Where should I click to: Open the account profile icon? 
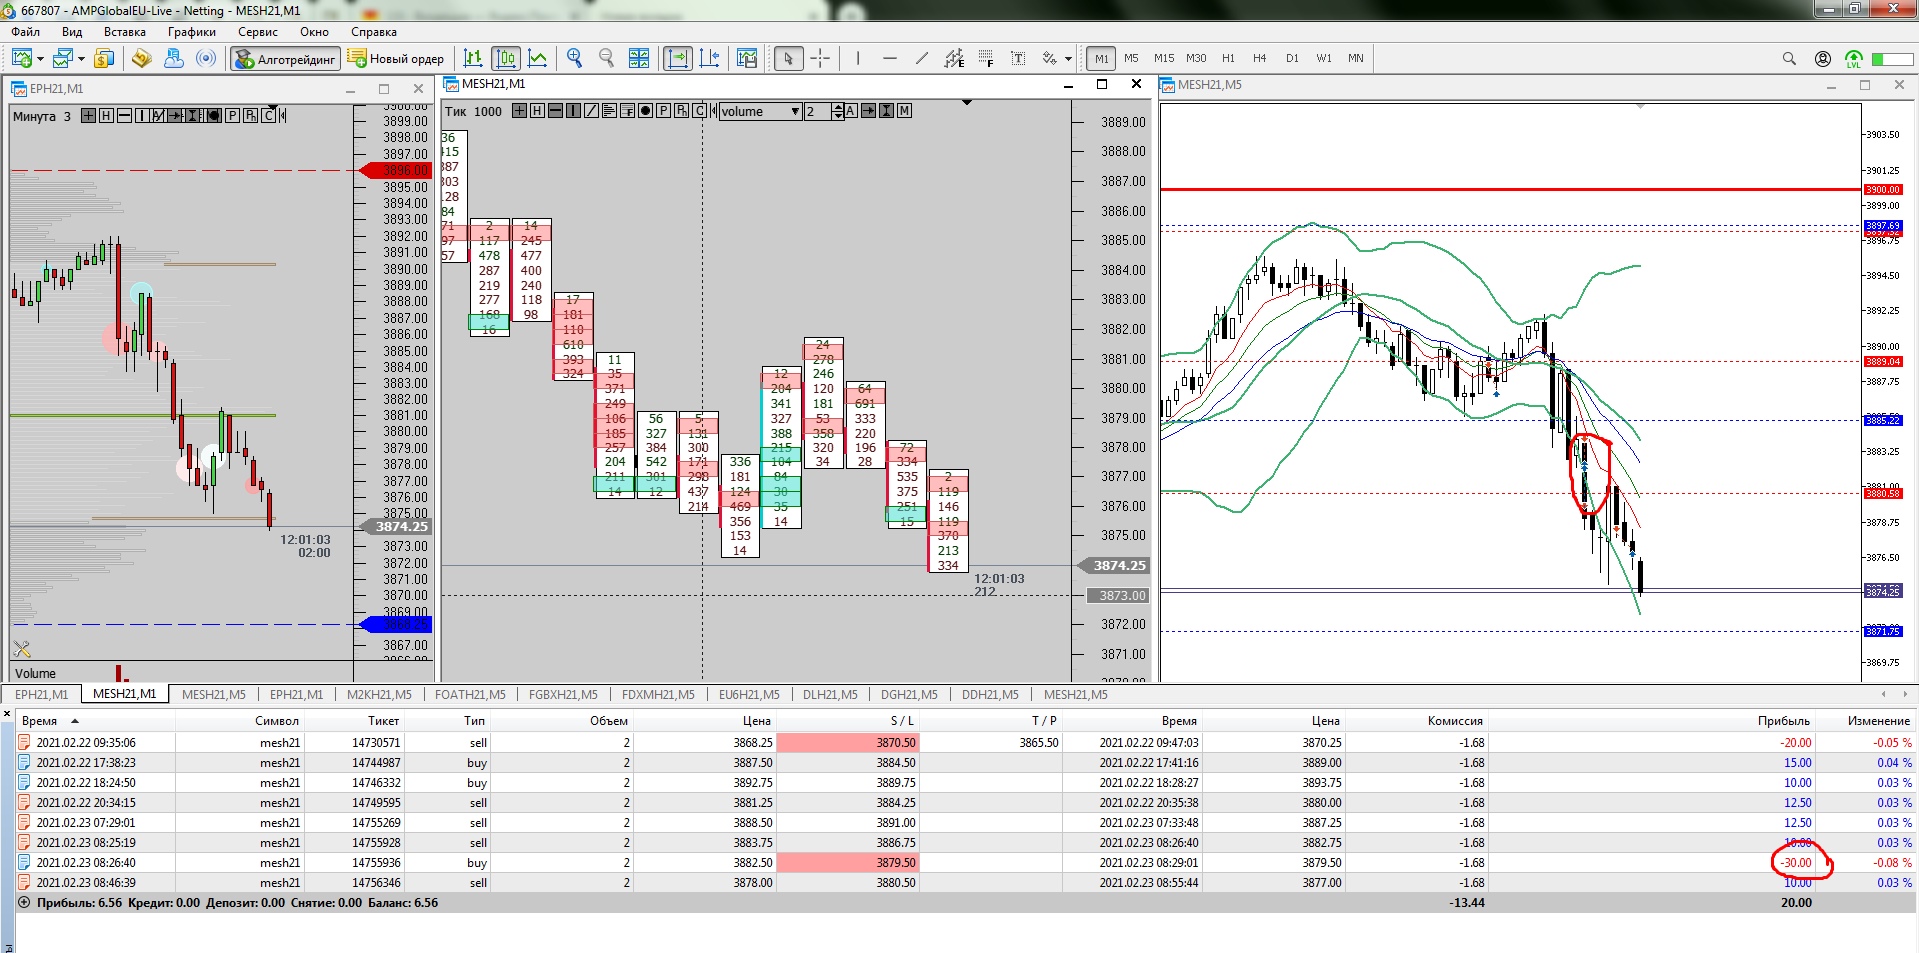point(1823,58)
